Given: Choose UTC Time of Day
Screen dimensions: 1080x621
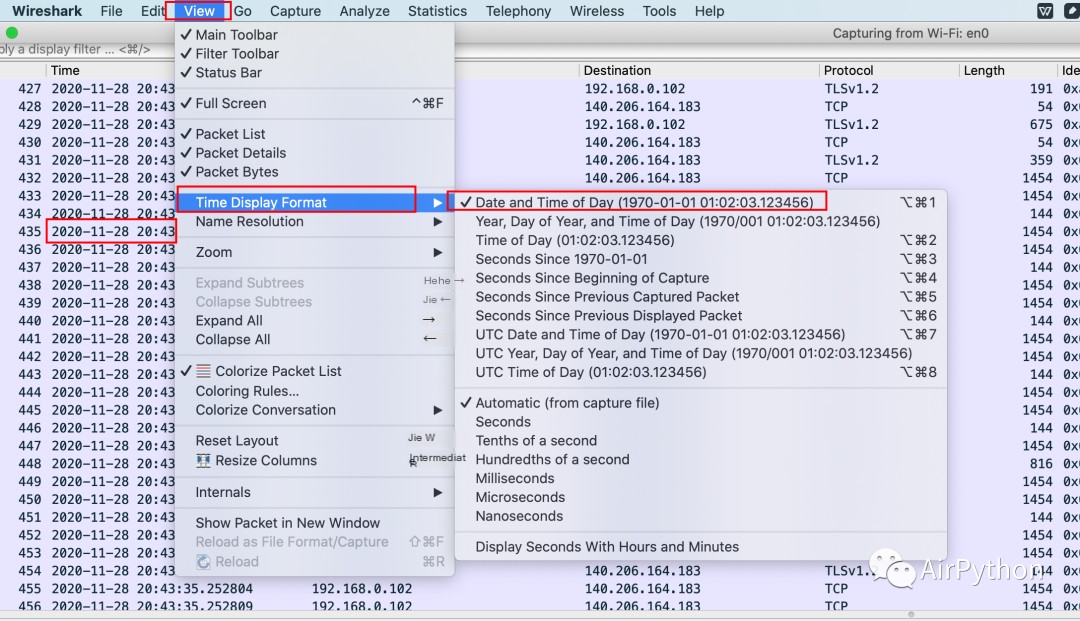Looking at the screenshot, I should point(700,372).
